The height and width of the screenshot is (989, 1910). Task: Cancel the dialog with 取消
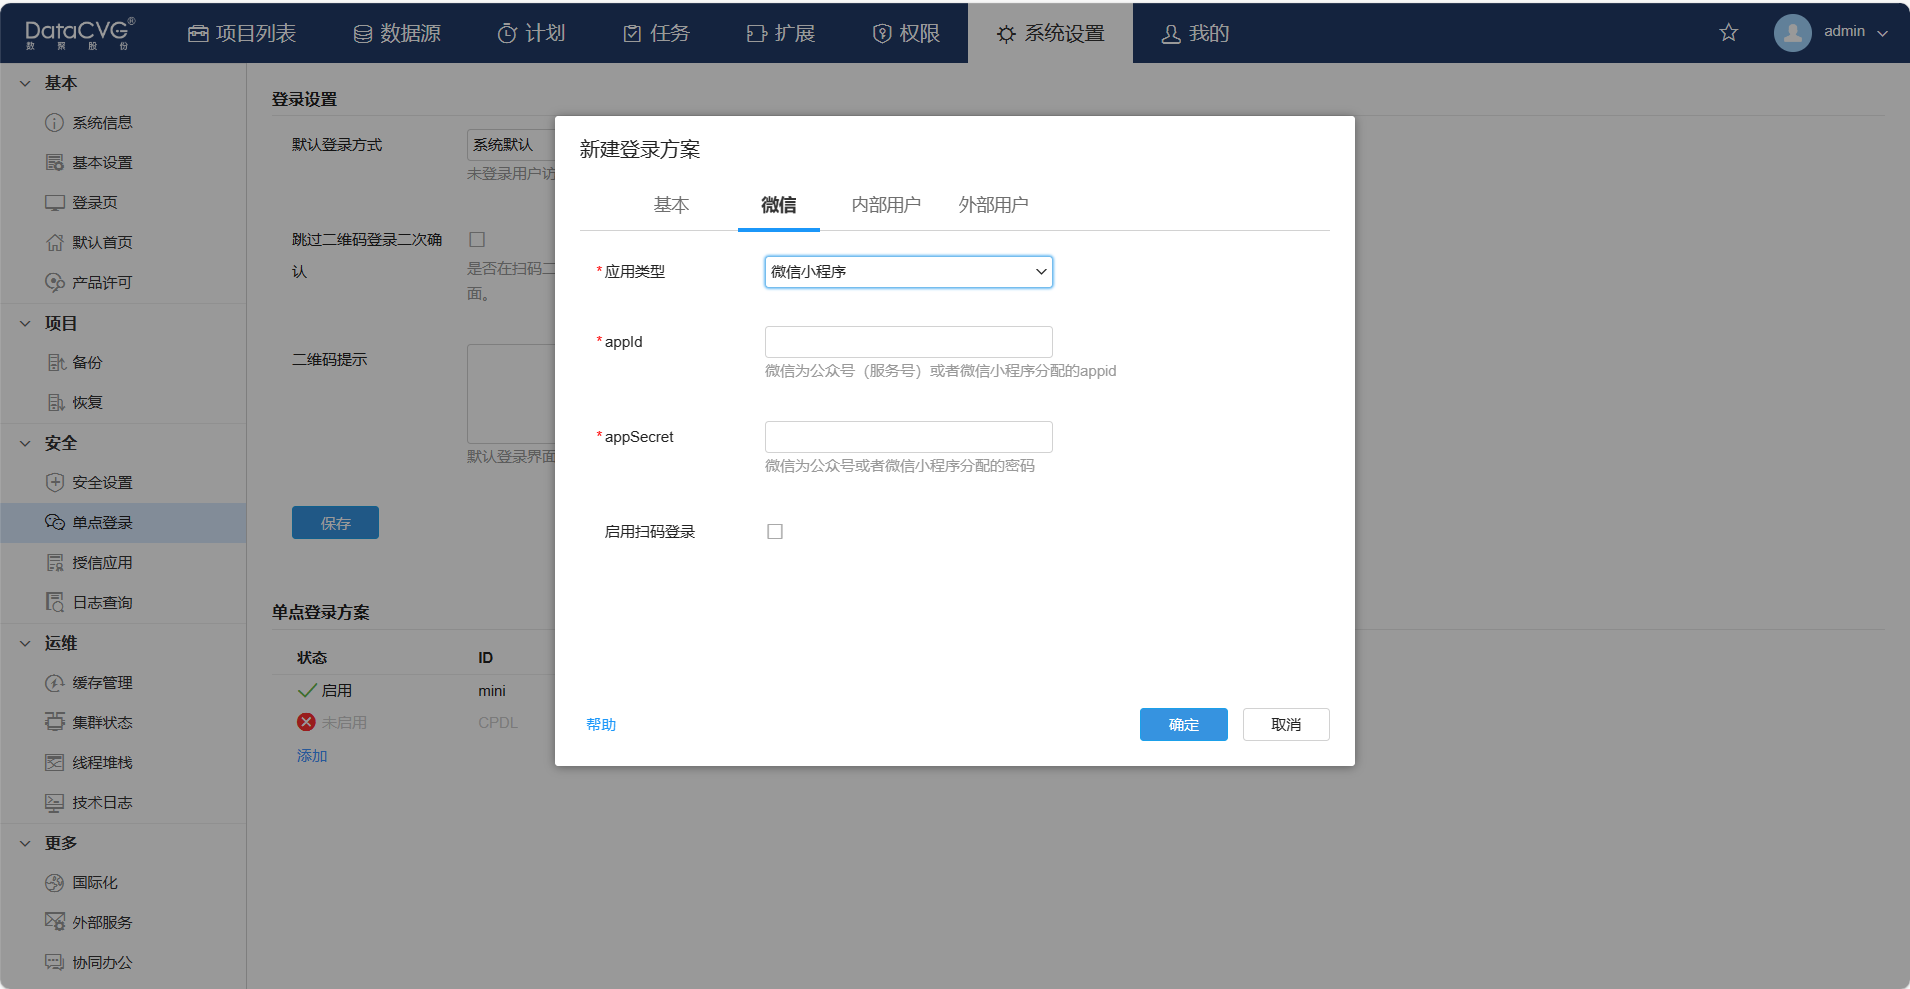1286,724
